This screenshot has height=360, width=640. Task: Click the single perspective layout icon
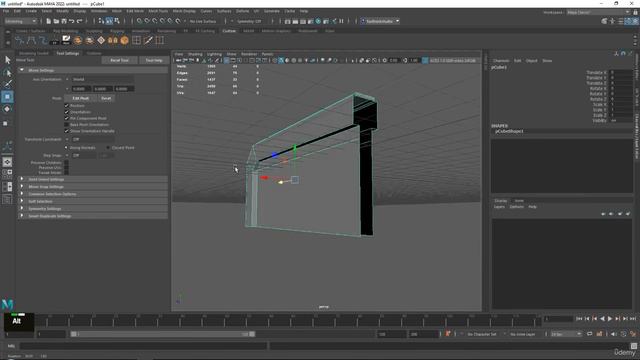coord(7,162)
